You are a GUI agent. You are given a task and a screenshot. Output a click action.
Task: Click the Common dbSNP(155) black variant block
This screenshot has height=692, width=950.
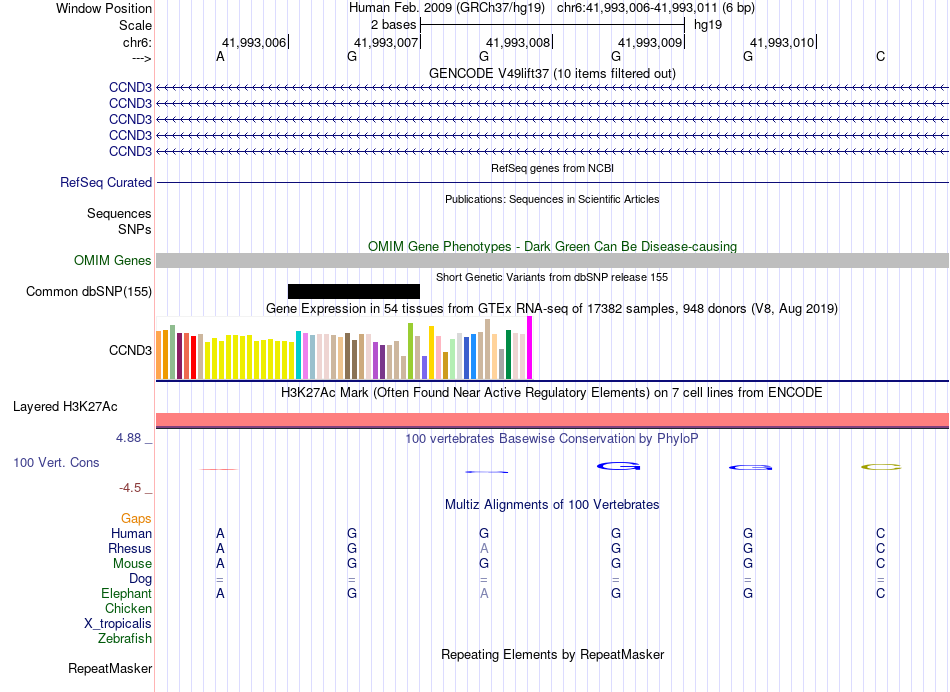(x=354, y=291)
